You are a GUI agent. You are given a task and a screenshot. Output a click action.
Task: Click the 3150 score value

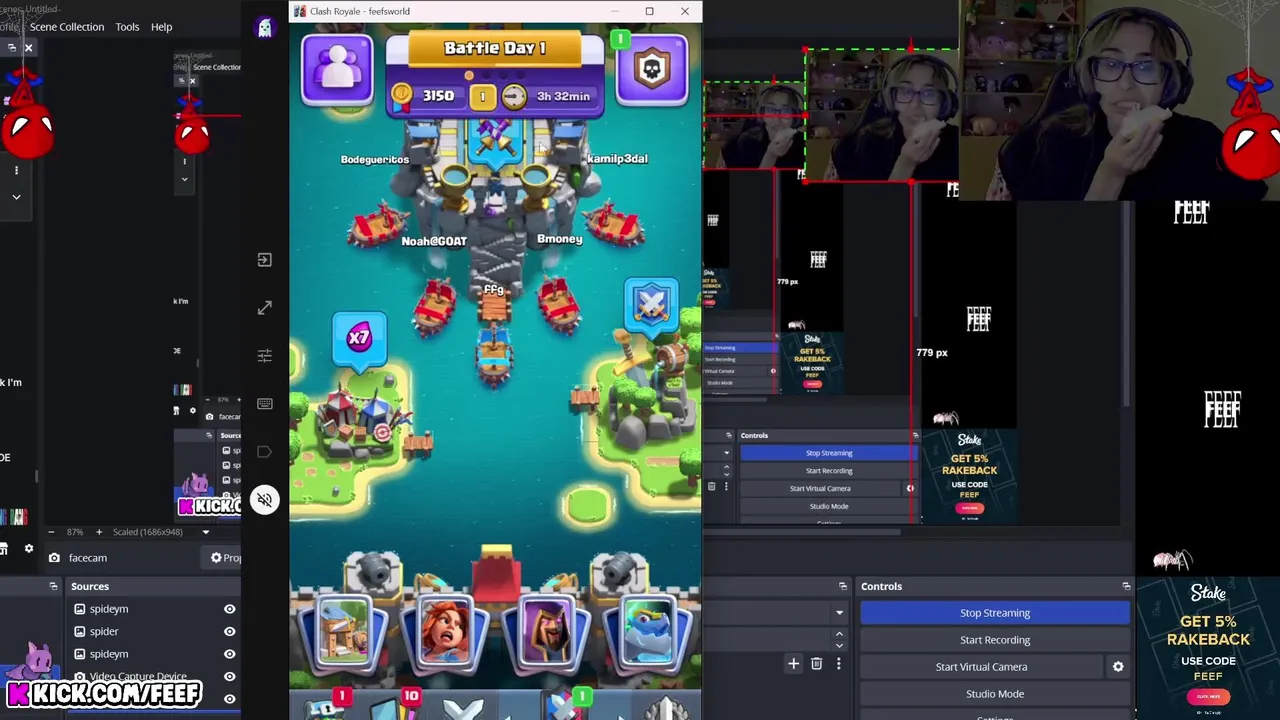click(x=438, y=96)
